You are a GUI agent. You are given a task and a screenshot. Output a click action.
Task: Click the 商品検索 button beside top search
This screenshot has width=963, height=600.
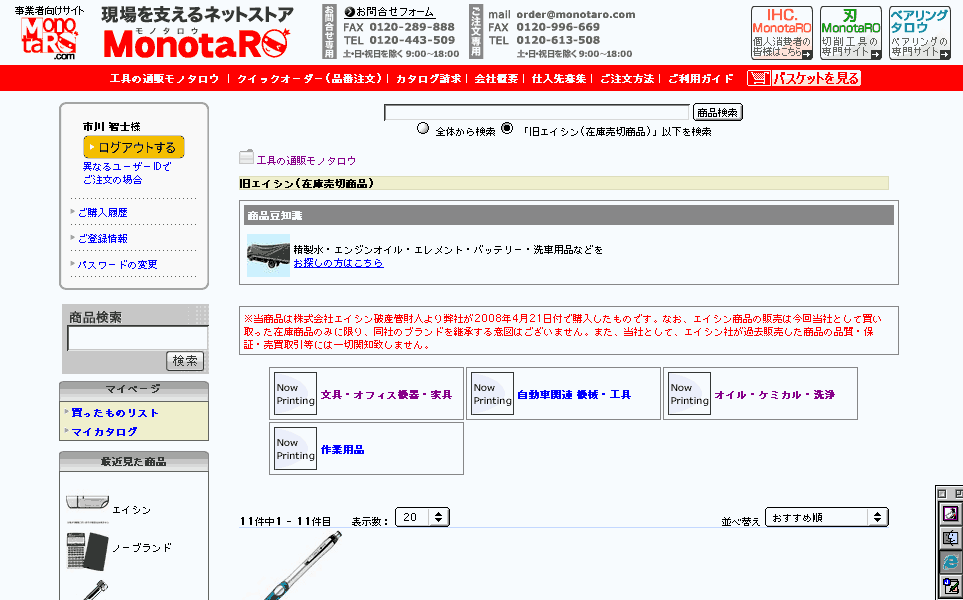click(x=717, y=113)
